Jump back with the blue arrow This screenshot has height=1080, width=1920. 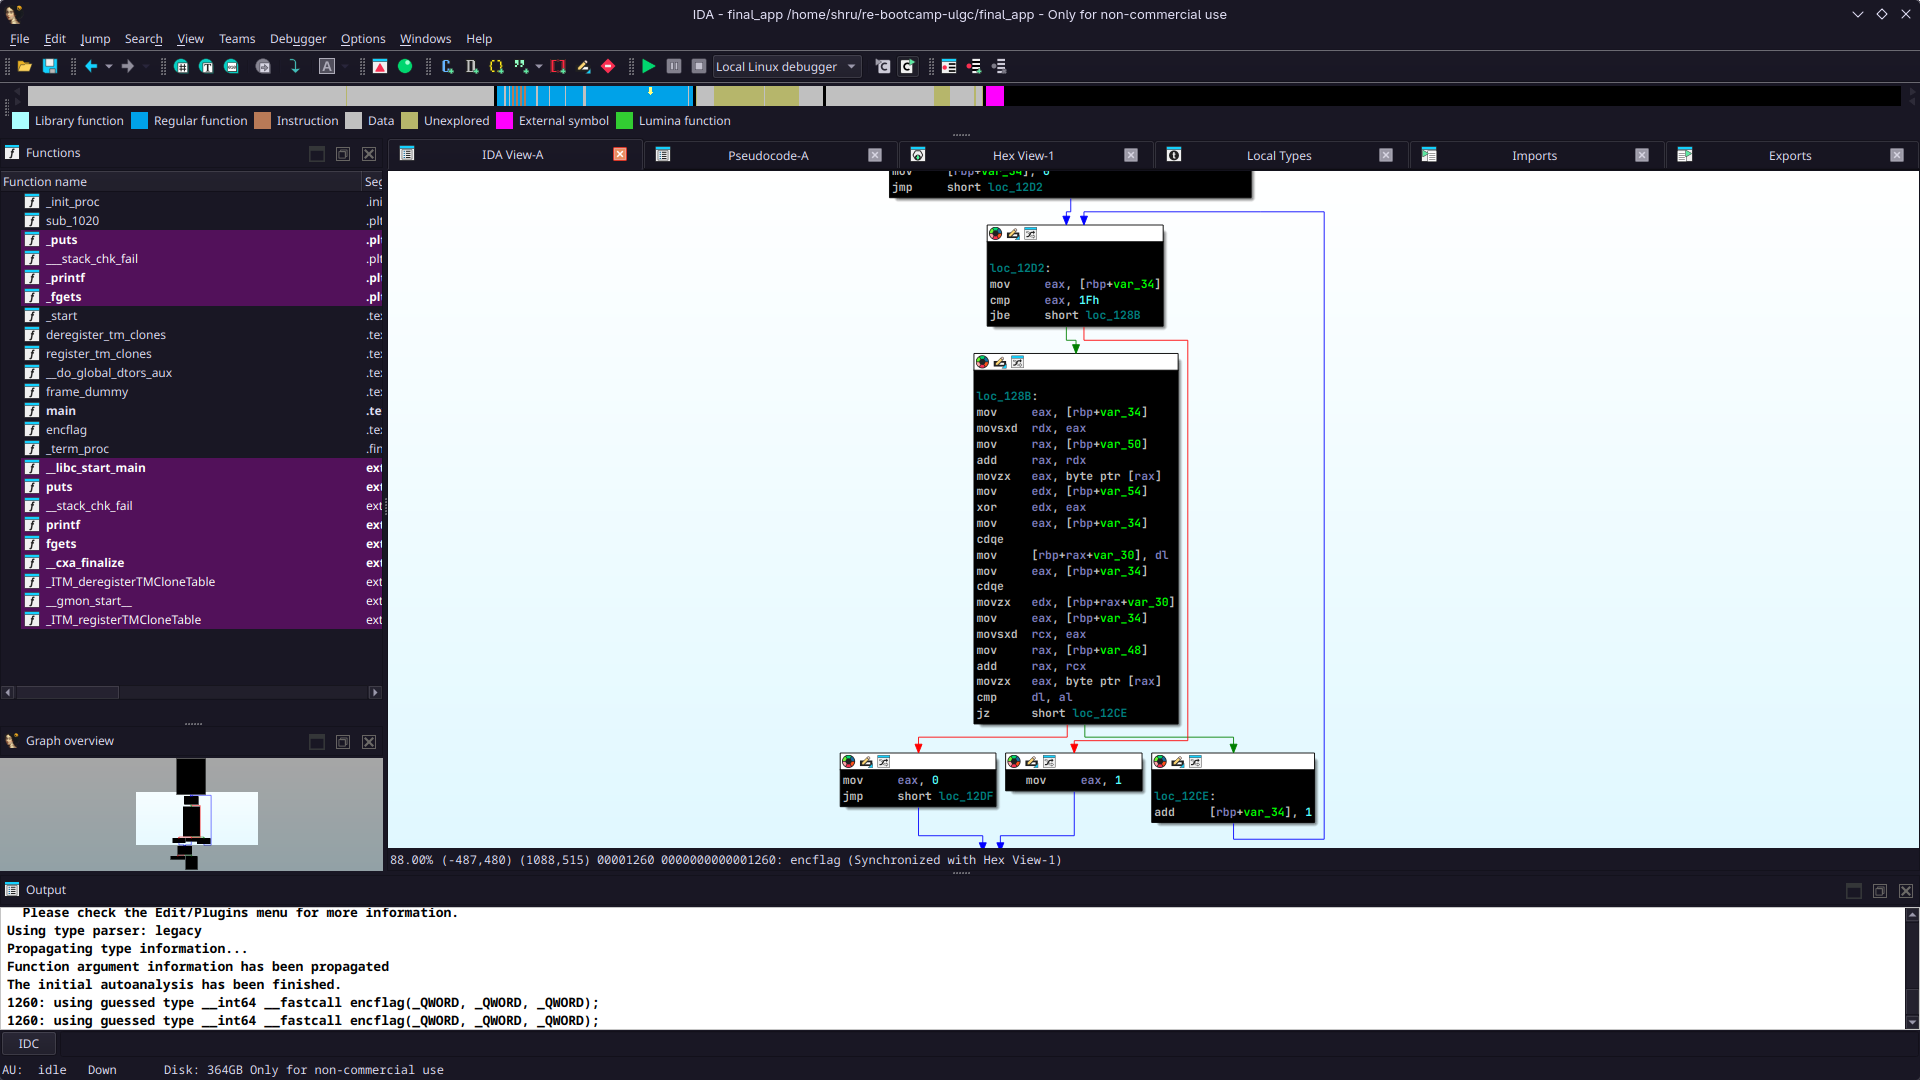91,66
